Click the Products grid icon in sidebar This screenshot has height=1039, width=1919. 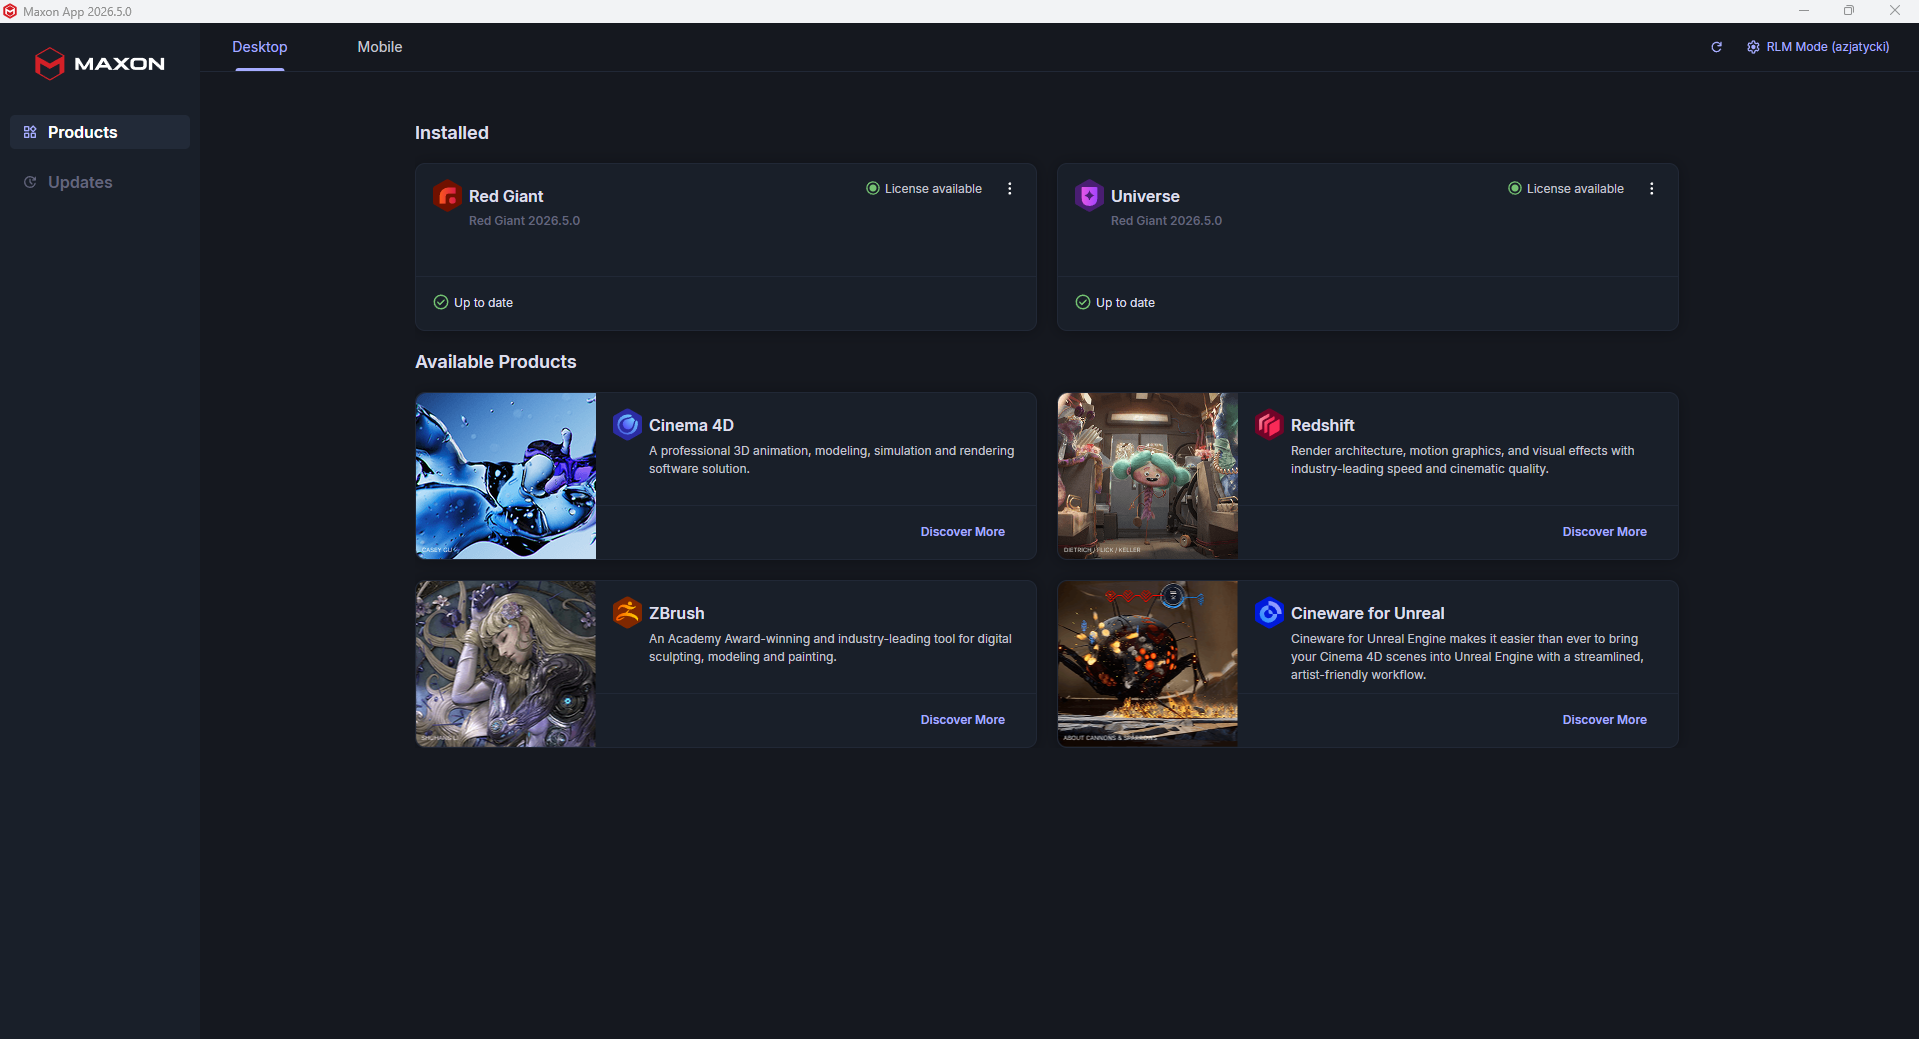coord(30,132)
